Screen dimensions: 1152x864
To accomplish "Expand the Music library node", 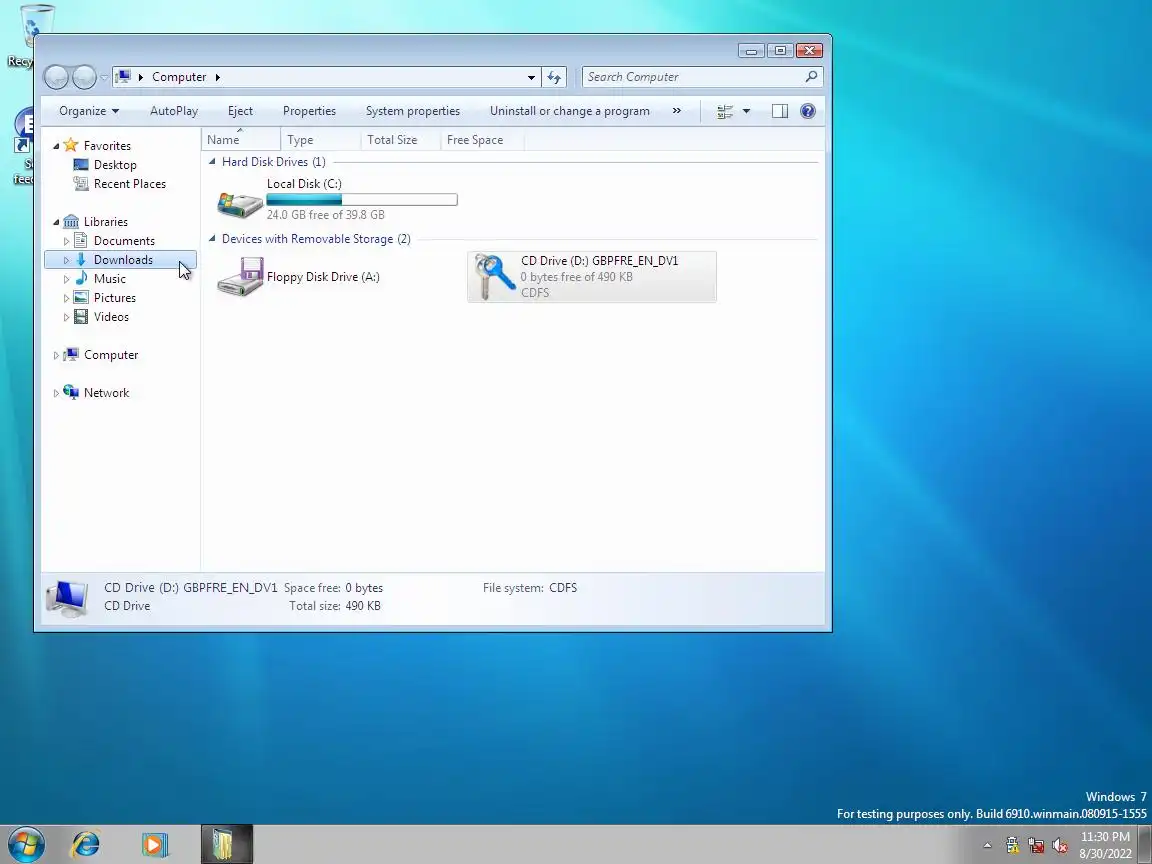I will 66,279.
